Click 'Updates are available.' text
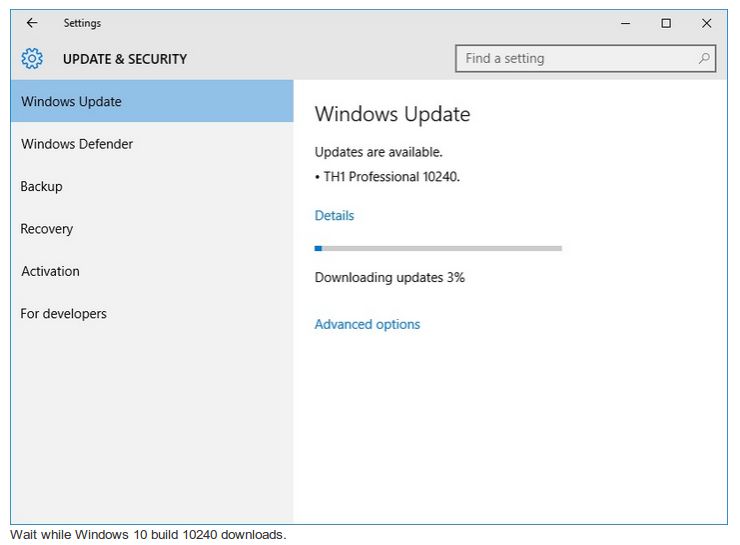Viewport: 740px width, 545px height. pyautogui.click(x=378, y=152)
